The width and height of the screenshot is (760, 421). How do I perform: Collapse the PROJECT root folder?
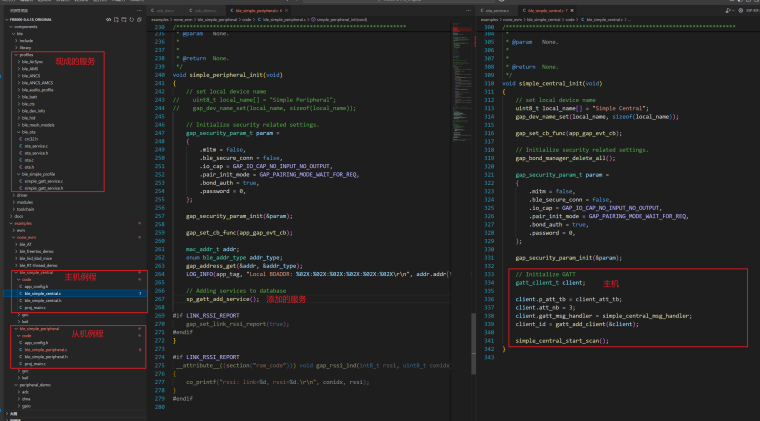(32, 19)
